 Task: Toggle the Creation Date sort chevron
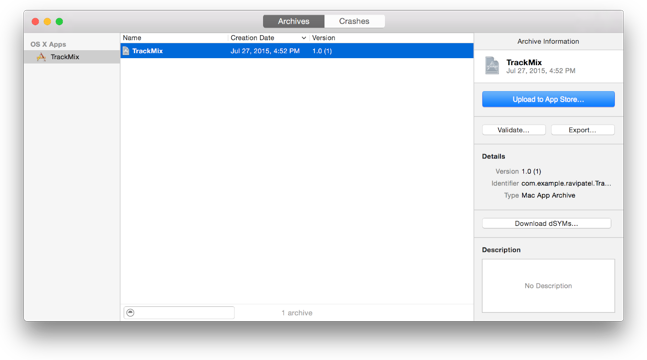click(x=304, y=38)
